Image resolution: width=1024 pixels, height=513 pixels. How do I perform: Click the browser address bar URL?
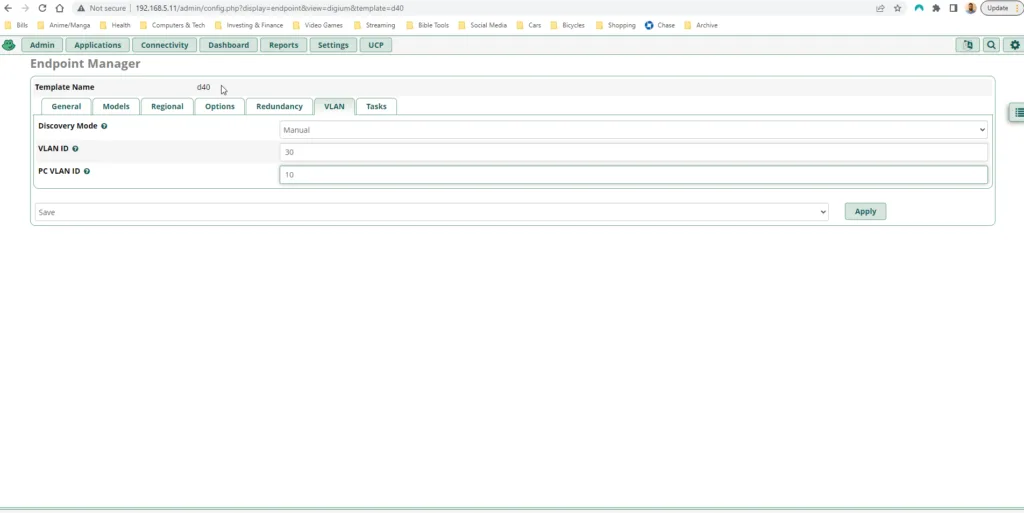click(x=270, y=8)
